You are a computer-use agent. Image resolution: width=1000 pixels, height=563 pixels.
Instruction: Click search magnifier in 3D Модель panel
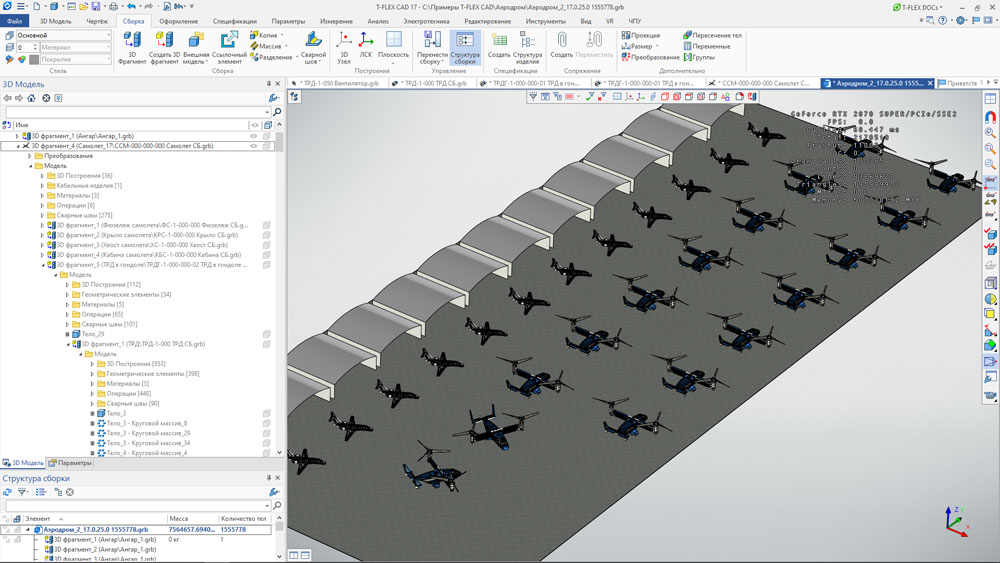[x=277, y=112]
